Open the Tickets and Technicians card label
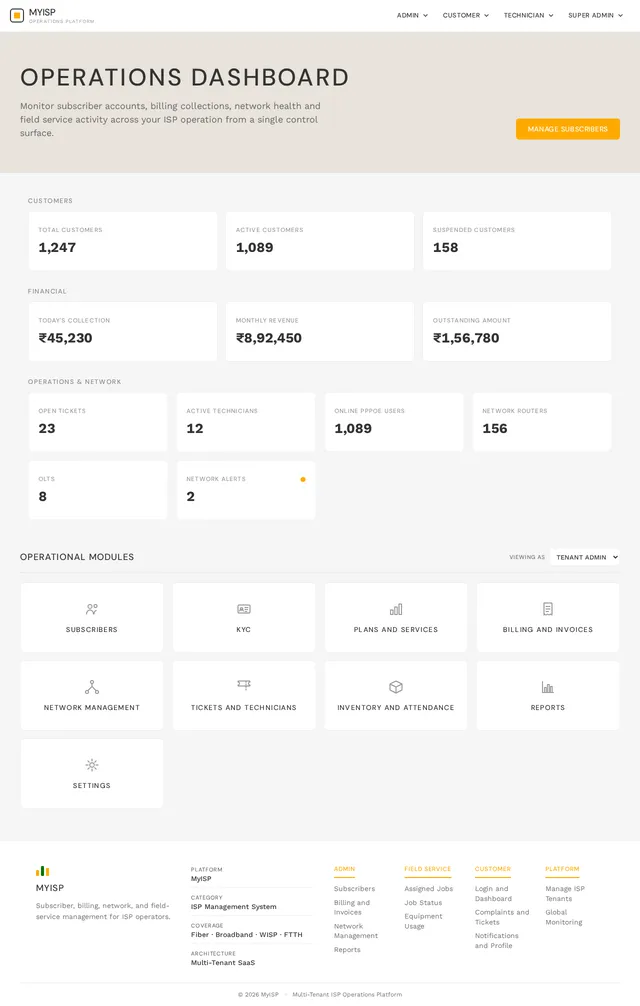Viewport: 640px width, 1006px height. tap(244, 708)
